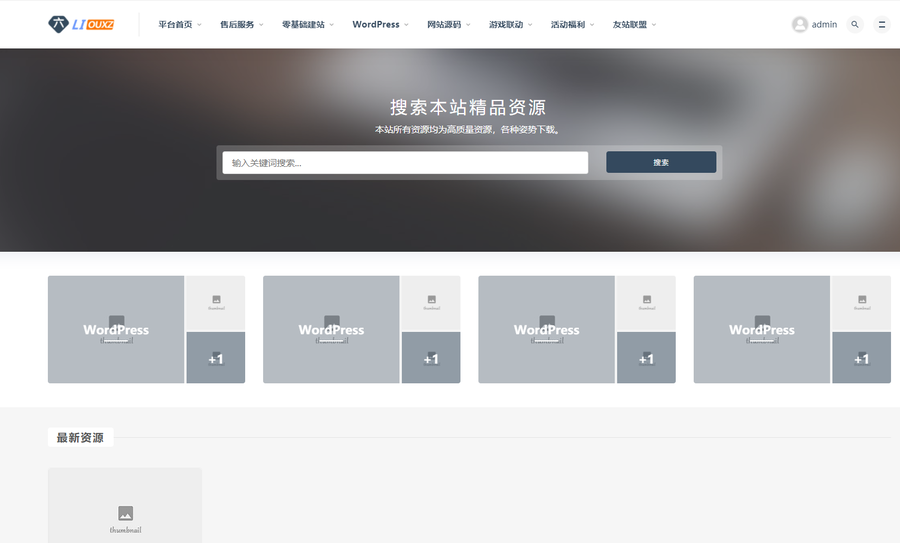Expand the 平台首页 dropdown menu

[179, 24]
